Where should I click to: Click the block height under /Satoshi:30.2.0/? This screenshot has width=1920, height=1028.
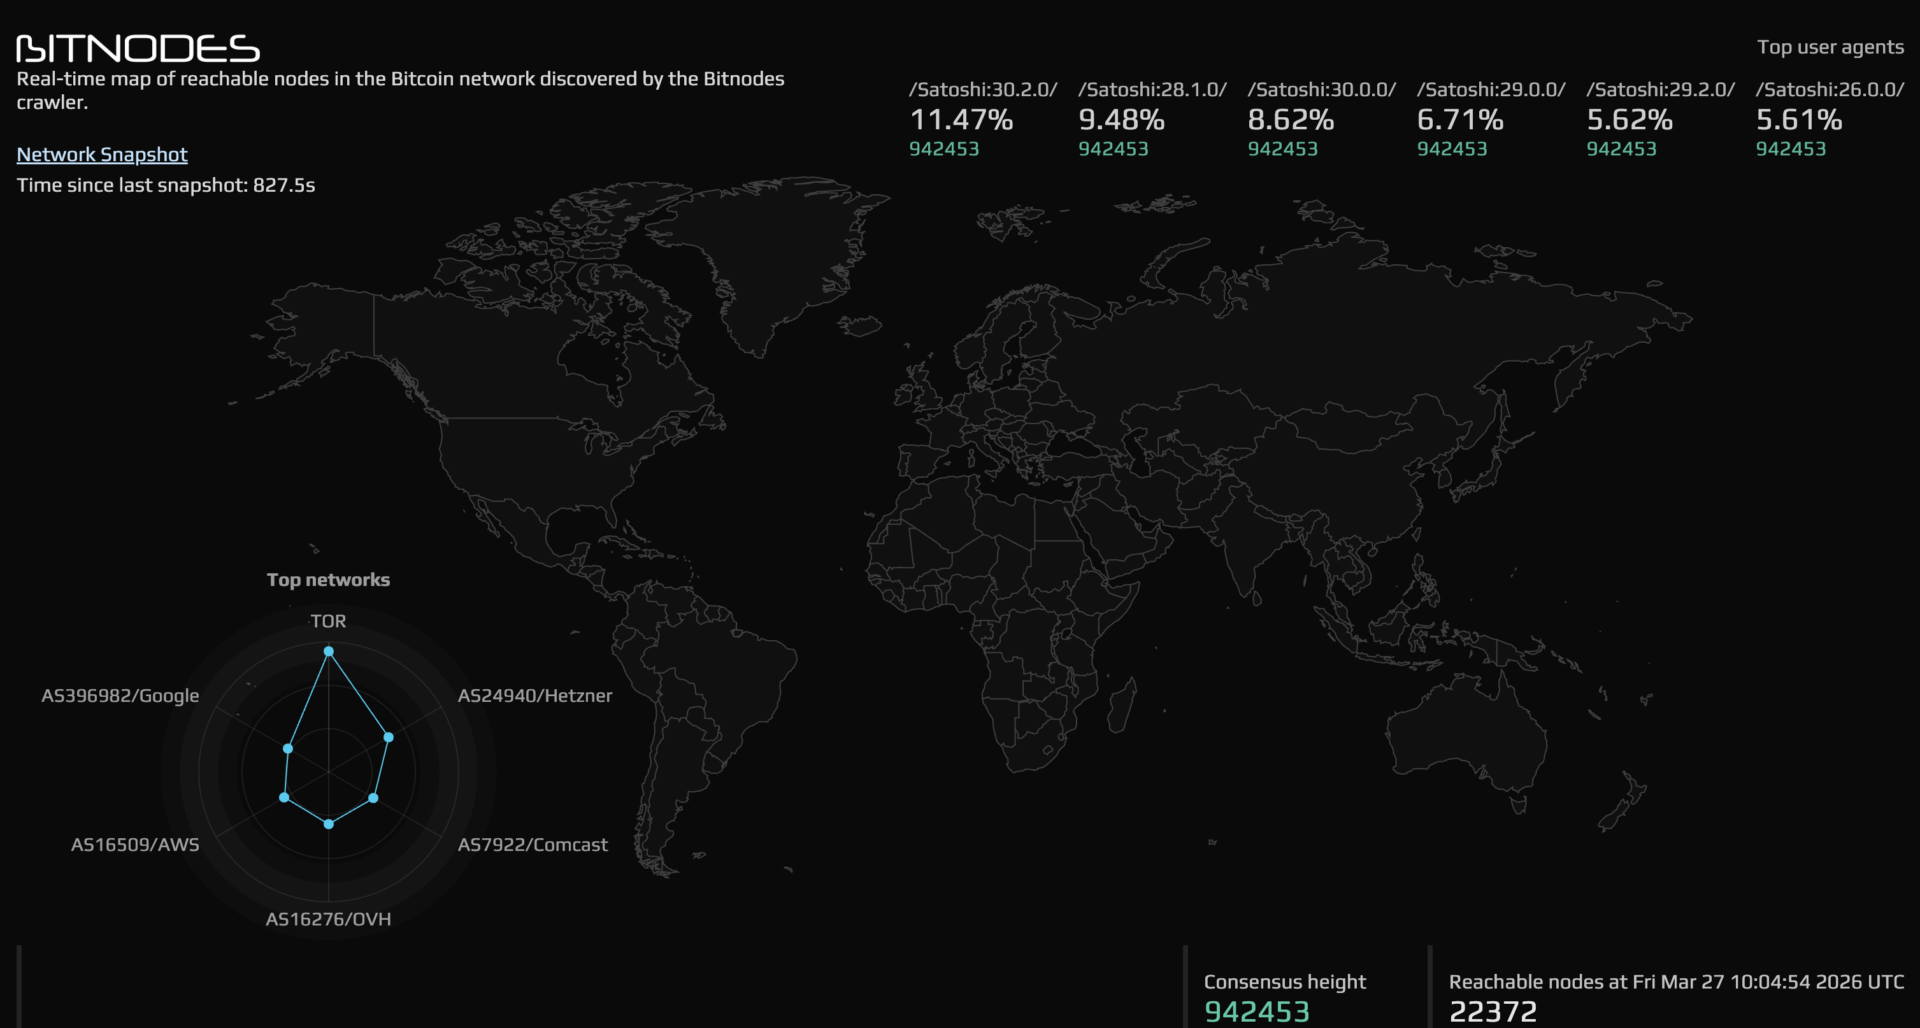(944, 149)
